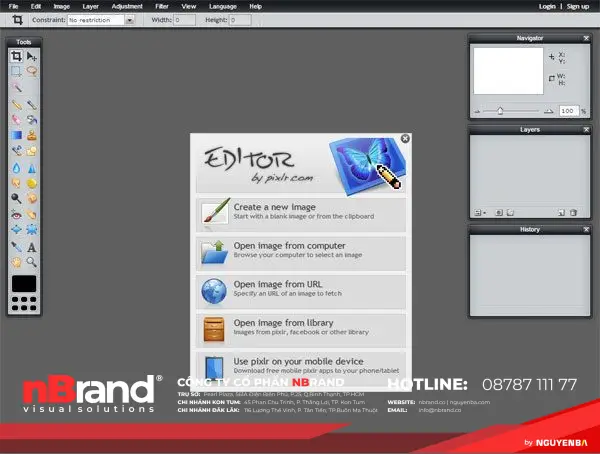Open the Adjustment menu
Screen dimensions: 600x454
tap(127, 6)
